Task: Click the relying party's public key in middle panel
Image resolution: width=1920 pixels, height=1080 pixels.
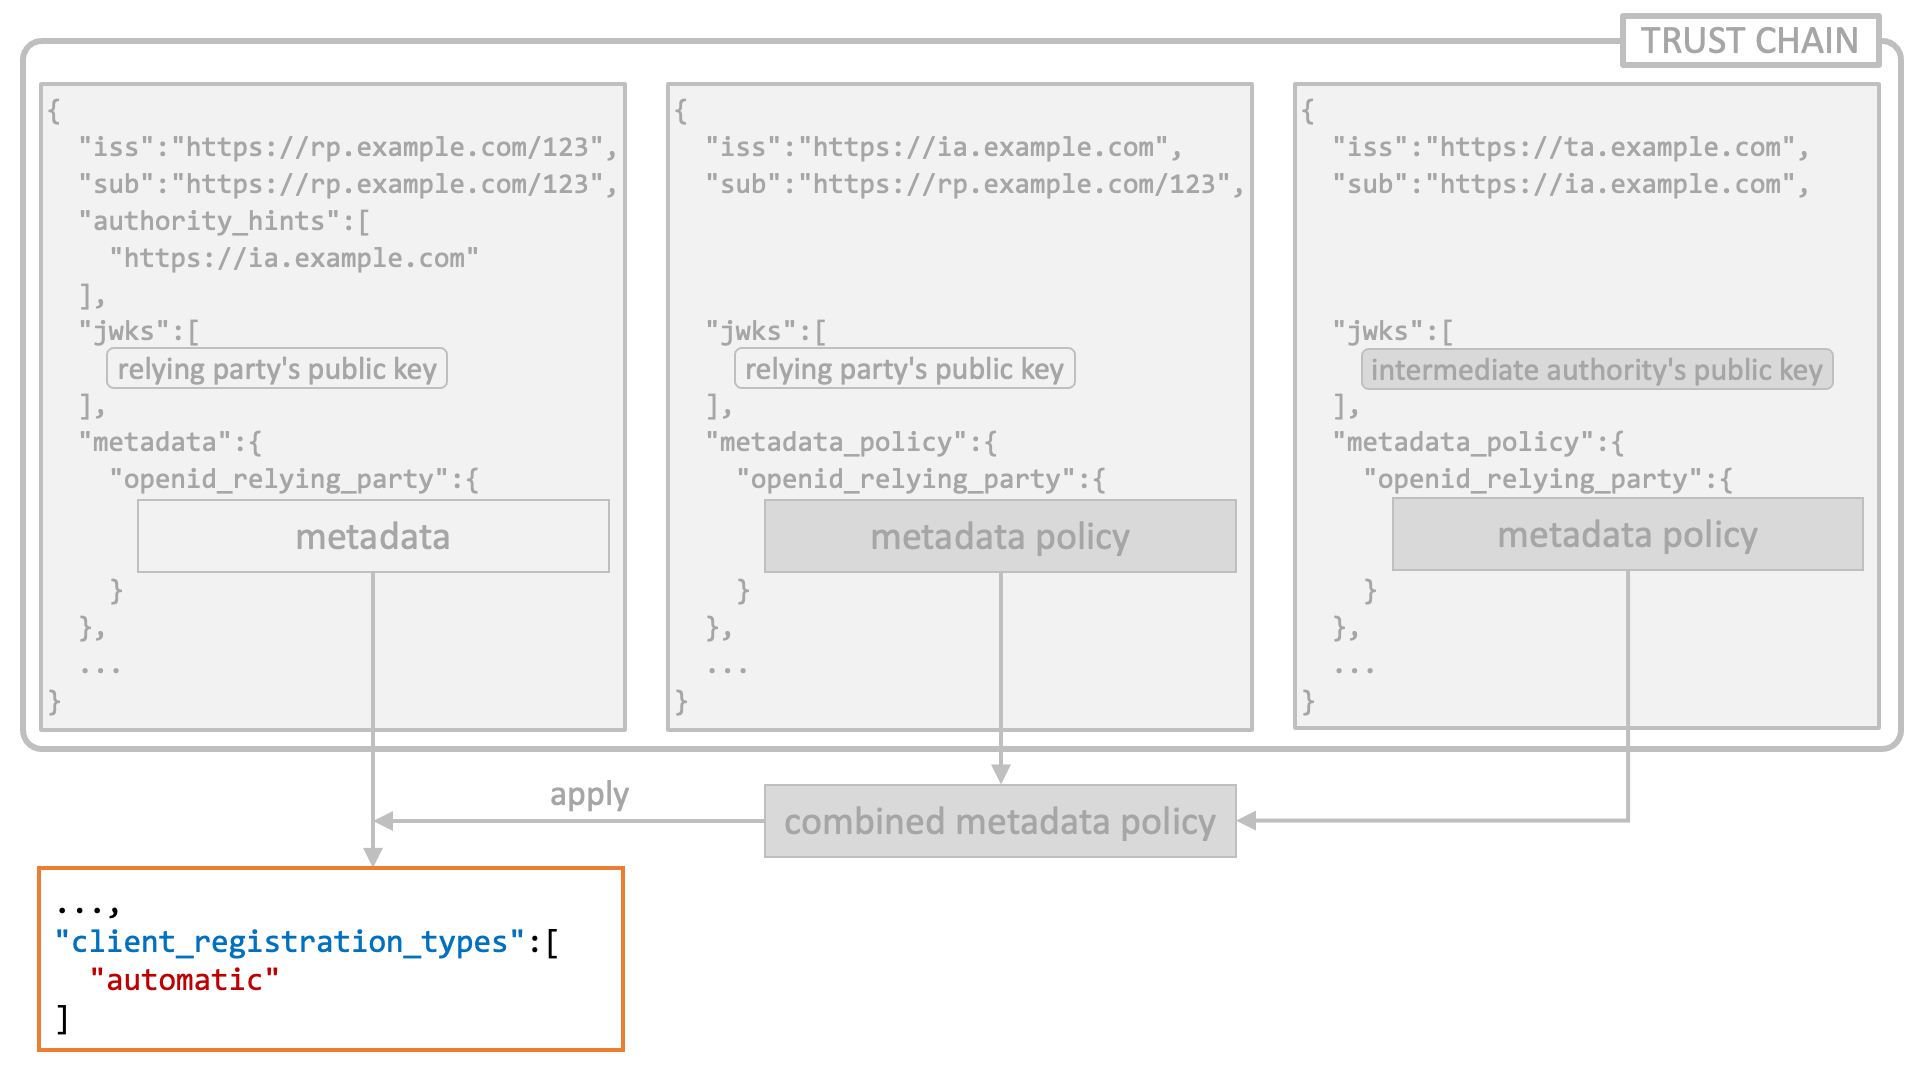Action: 905,368
